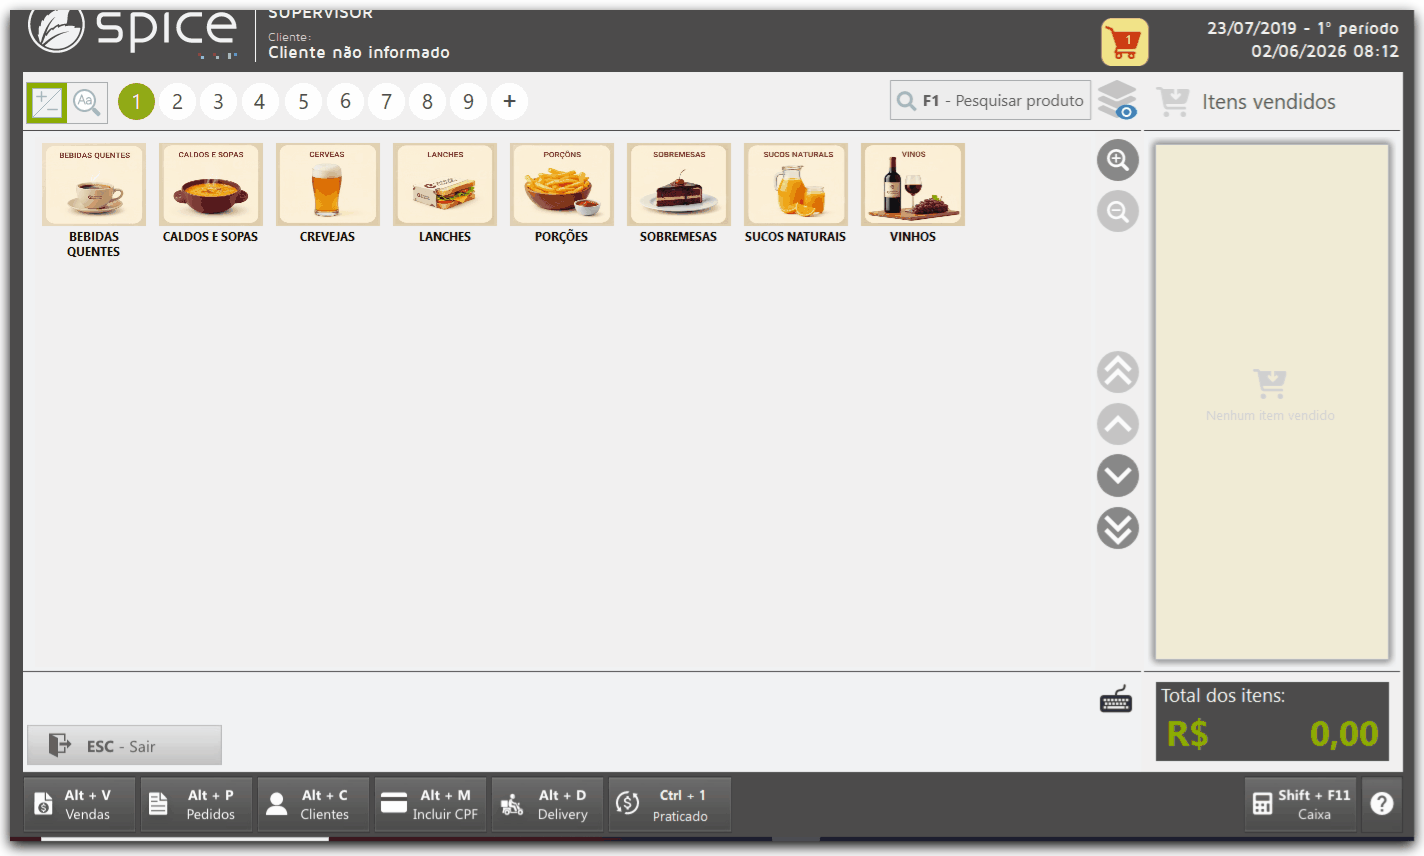This screenshot has height=856, width=1424.
Task: Jump to top with double up chevron
Action: [1118, 372]
